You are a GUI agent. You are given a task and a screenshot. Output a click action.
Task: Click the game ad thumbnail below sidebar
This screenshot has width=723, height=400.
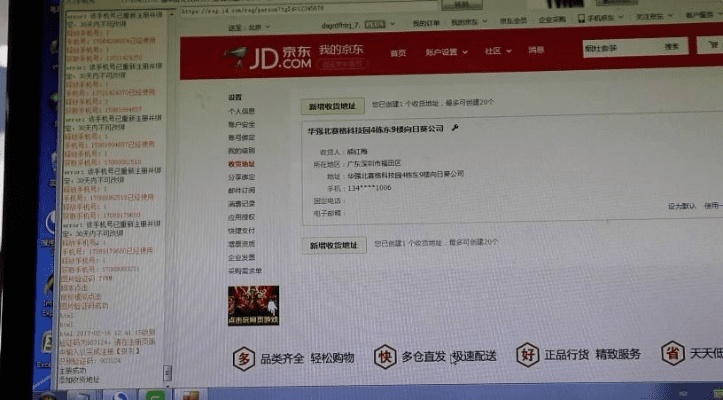click(253, 305)
